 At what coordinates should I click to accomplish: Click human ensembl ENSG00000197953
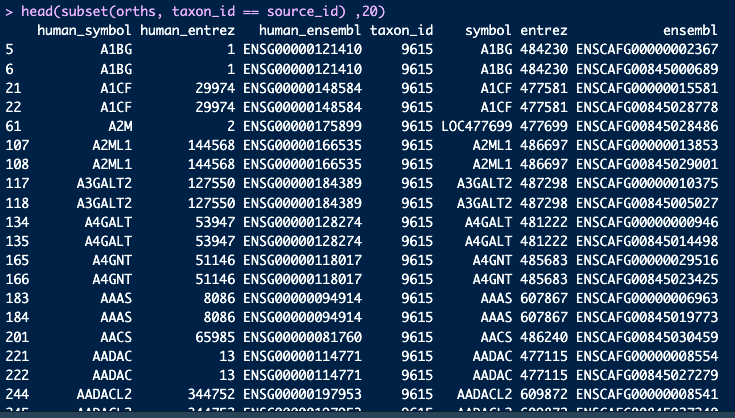[302, 394]
